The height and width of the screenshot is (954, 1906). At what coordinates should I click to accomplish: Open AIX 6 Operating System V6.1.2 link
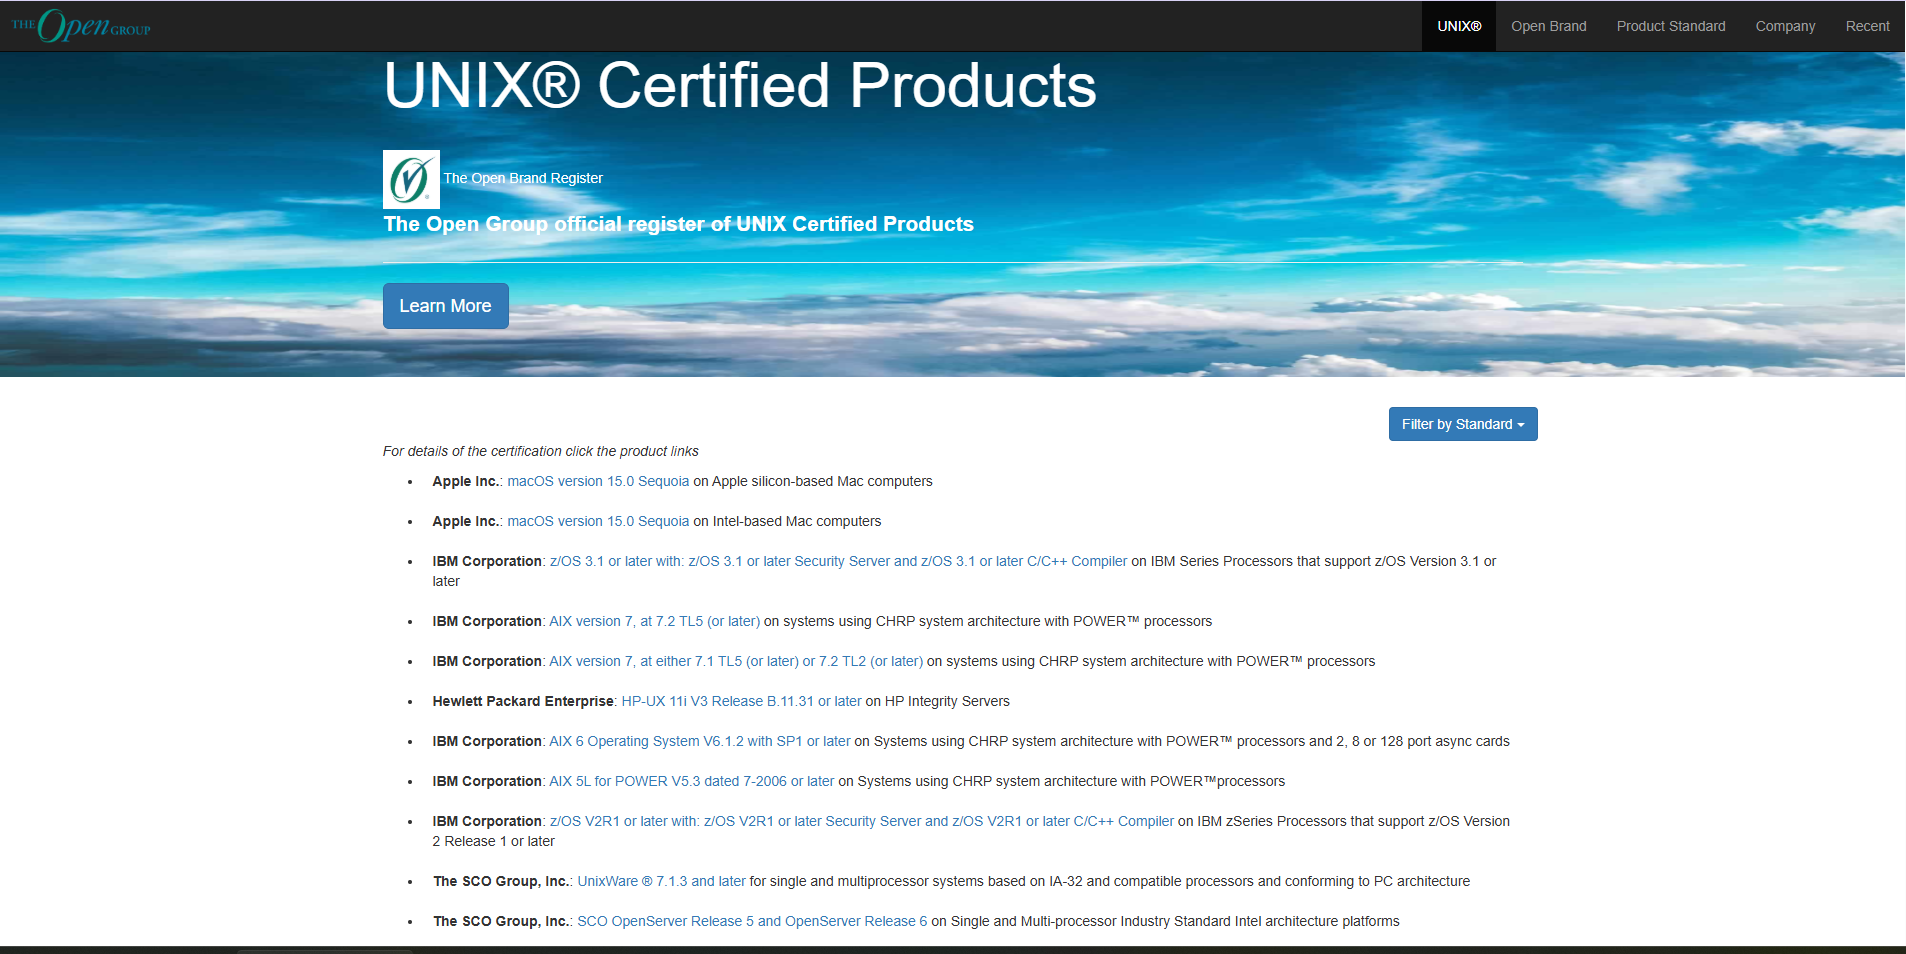(700, 741)
